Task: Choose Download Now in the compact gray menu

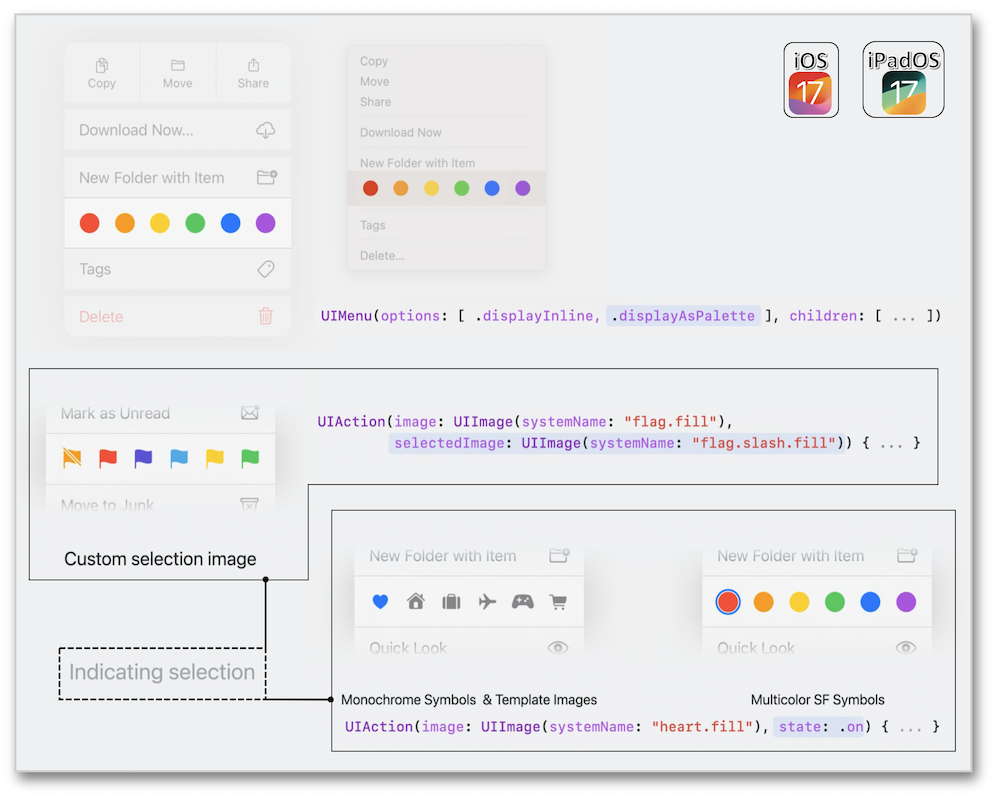Action: tap(401, 133)
